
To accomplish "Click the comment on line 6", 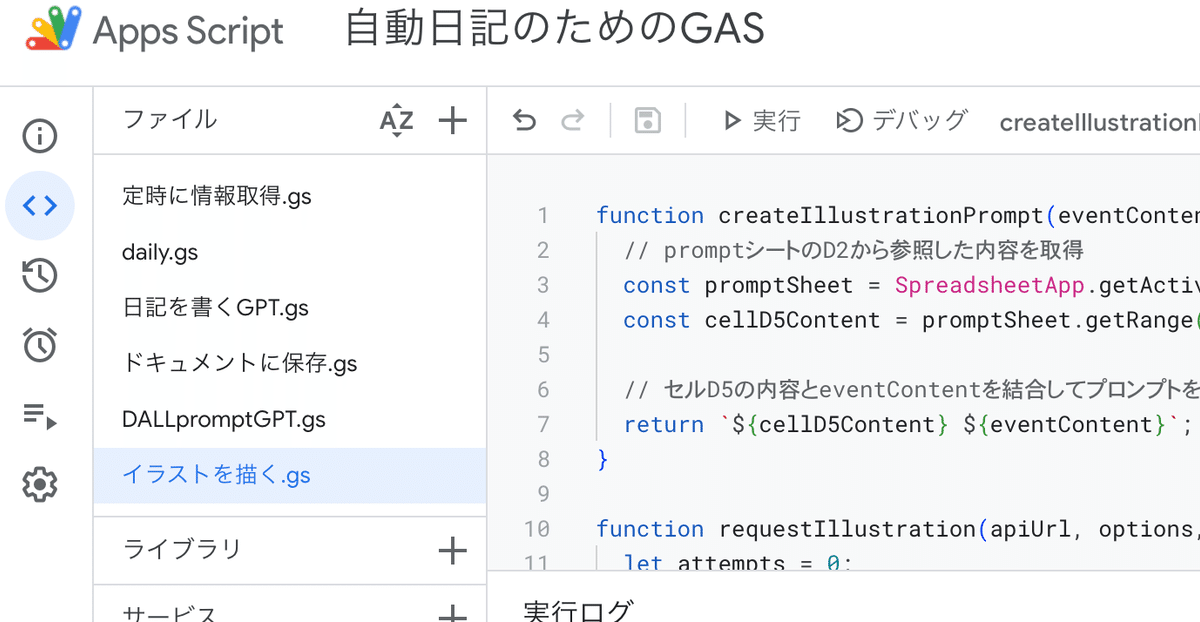I will pos(911,390).
